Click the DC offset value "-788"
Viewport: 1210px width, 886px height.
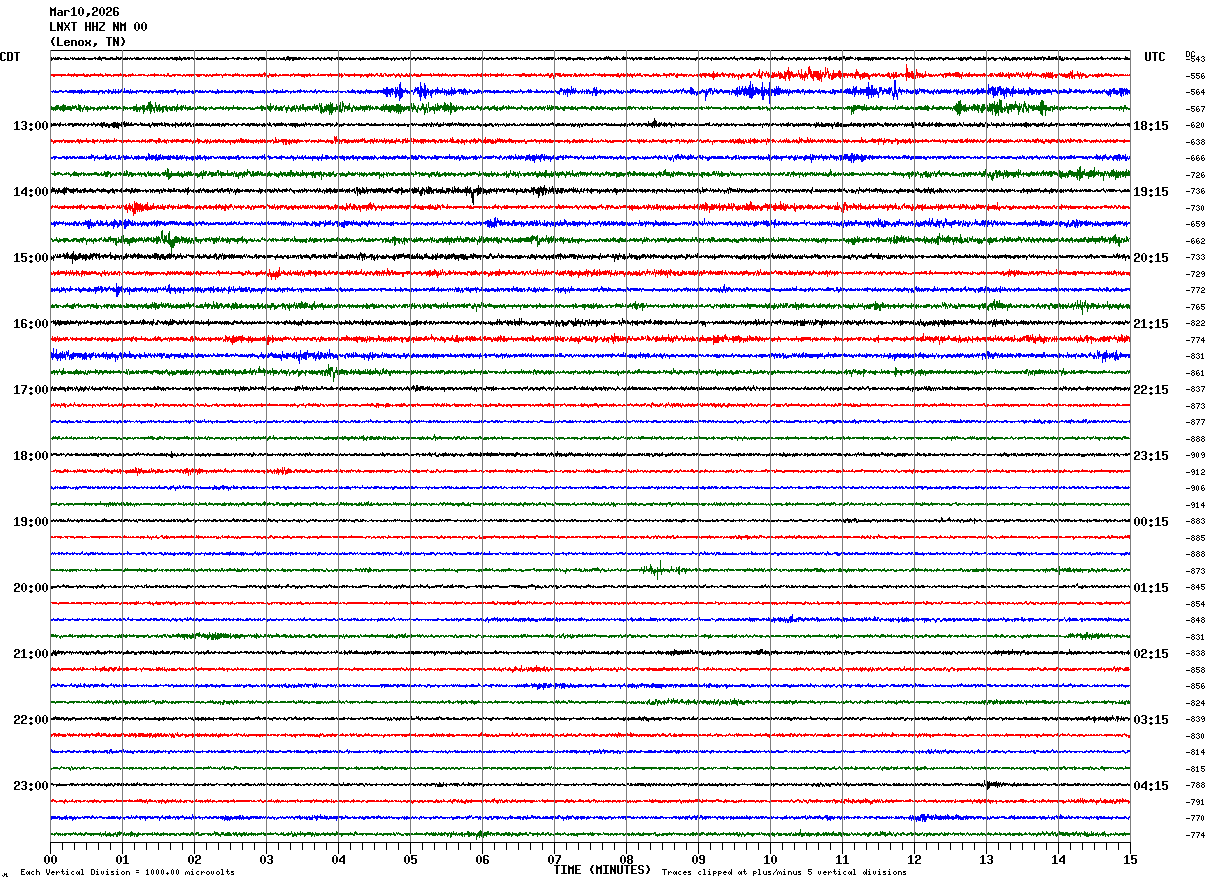[1195, 785]
